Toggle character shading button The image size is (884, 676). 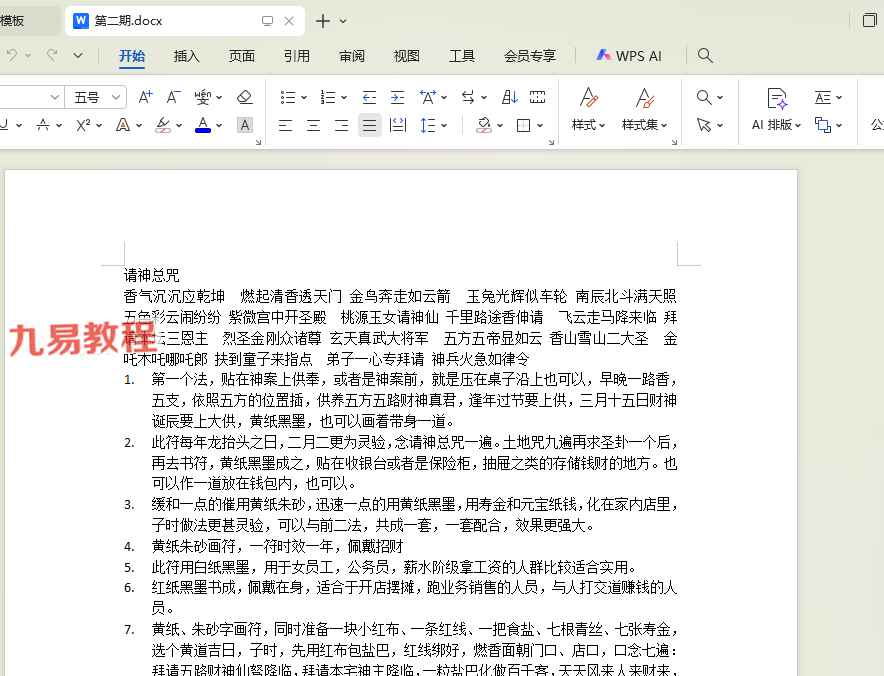point(244,125)
